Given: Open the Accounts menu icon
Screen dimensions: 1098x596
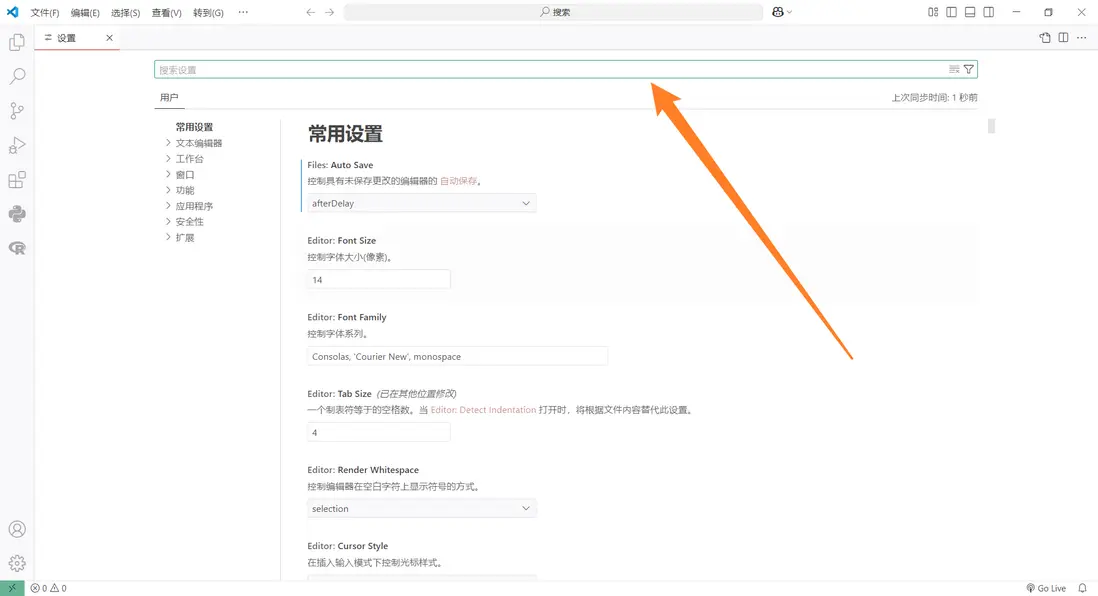Looking at the screenshot, I should click(x=17, y=529).
